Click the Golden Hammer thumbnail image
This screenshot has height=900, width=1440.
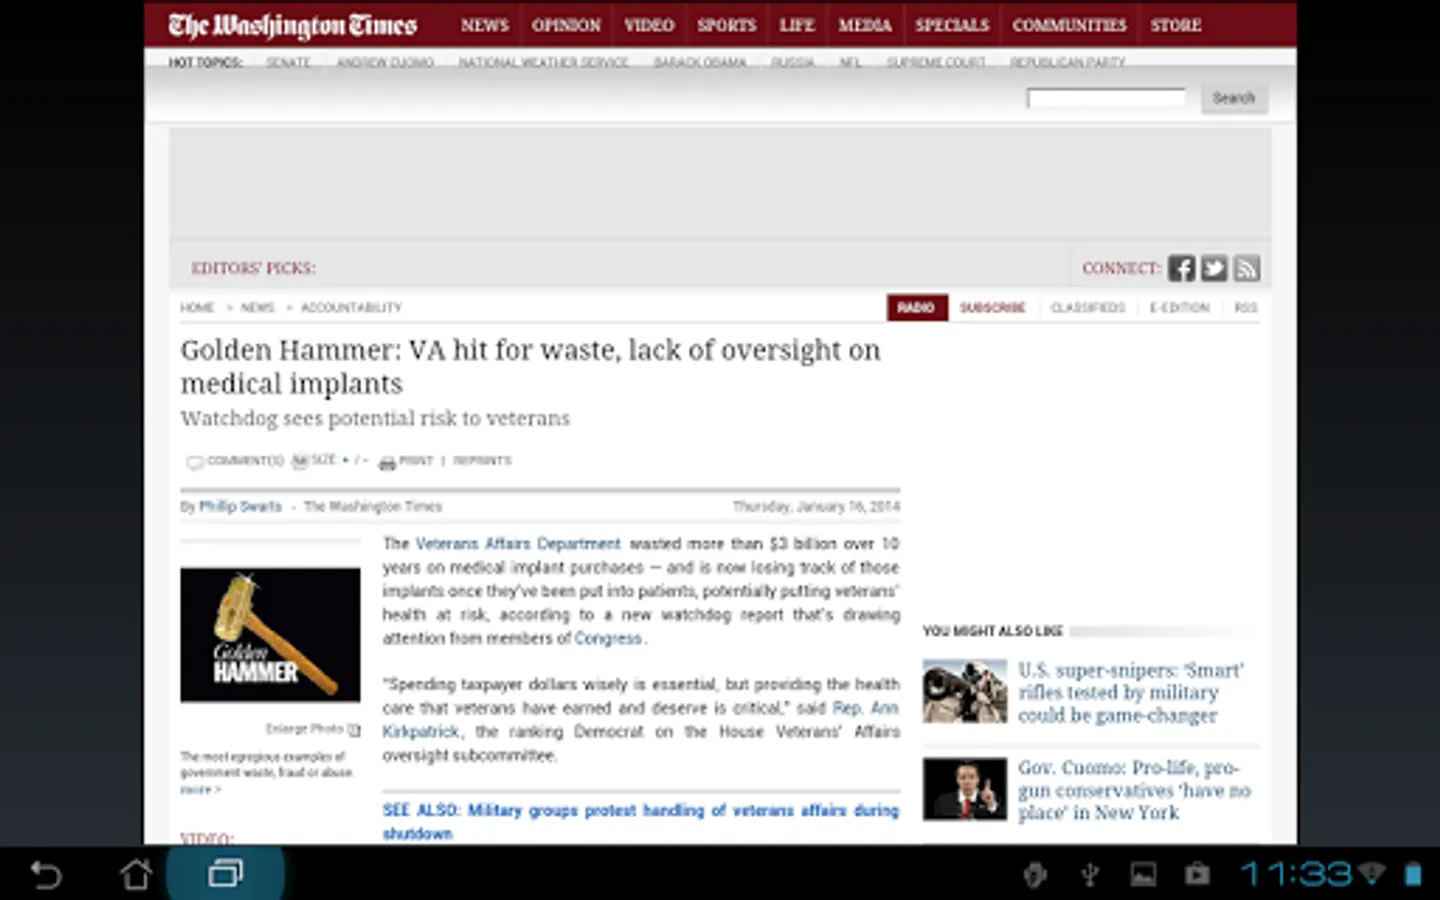tap(270, 634)
